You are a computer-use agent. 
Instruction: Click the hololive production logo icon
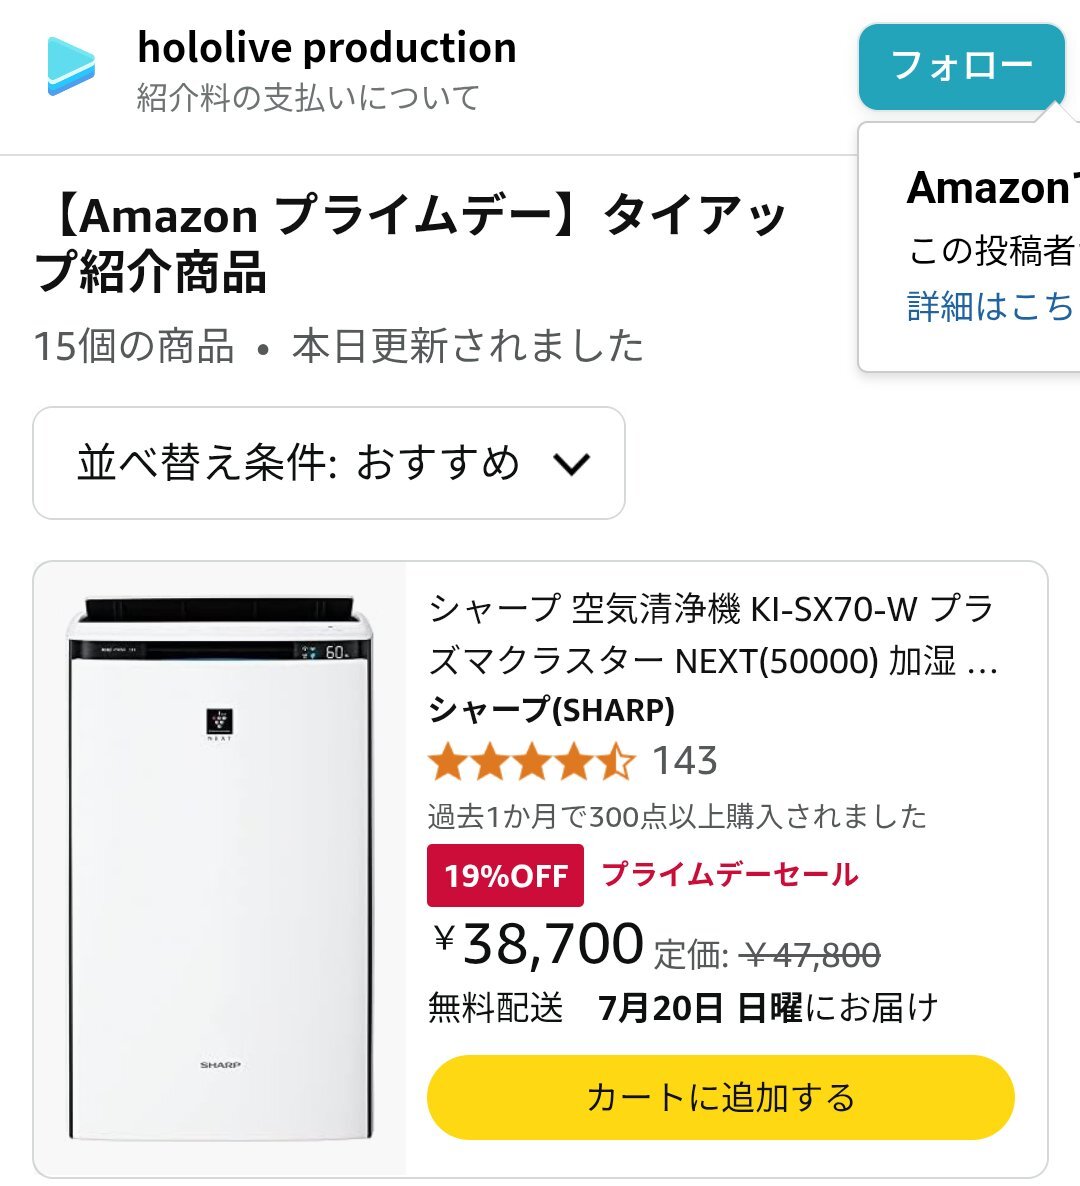click(71, 66)
